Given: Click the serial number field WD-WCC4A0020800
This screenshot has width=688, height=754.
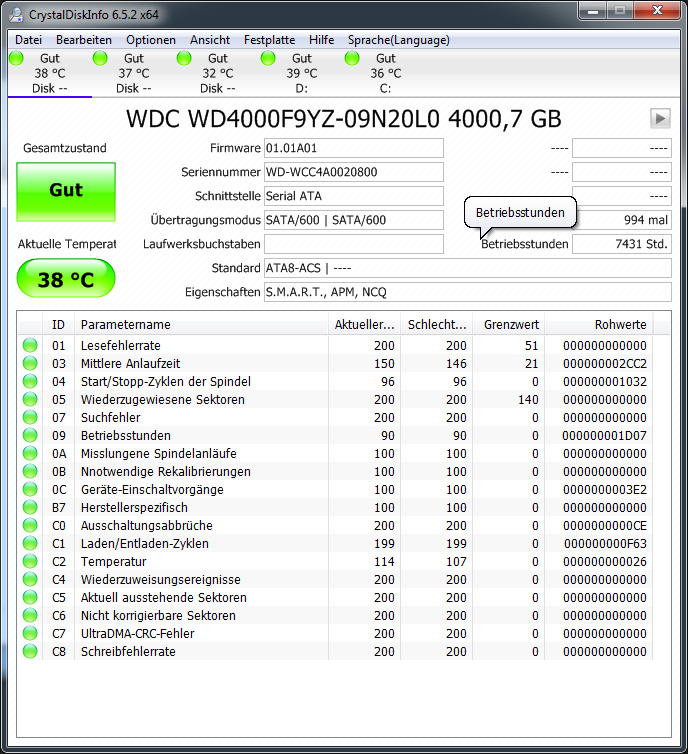Looking at the screenshot, I should coord(353,172).
